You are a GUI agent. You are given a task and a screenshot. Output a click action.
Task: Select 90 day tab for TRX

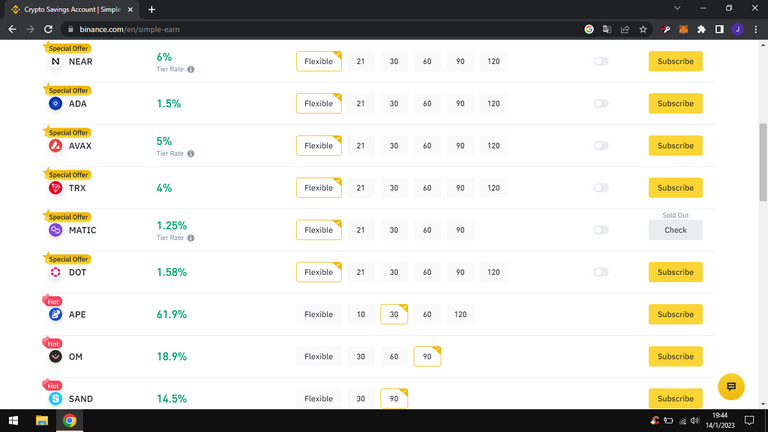(x=460, y=188)
